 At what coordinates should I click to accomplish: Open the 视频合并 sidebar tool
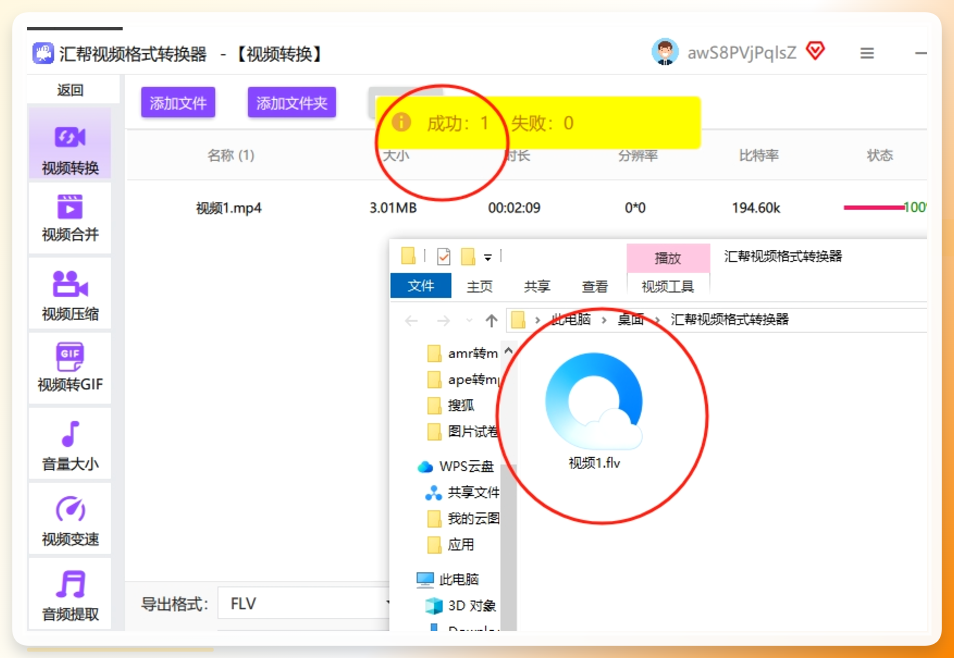70,218
